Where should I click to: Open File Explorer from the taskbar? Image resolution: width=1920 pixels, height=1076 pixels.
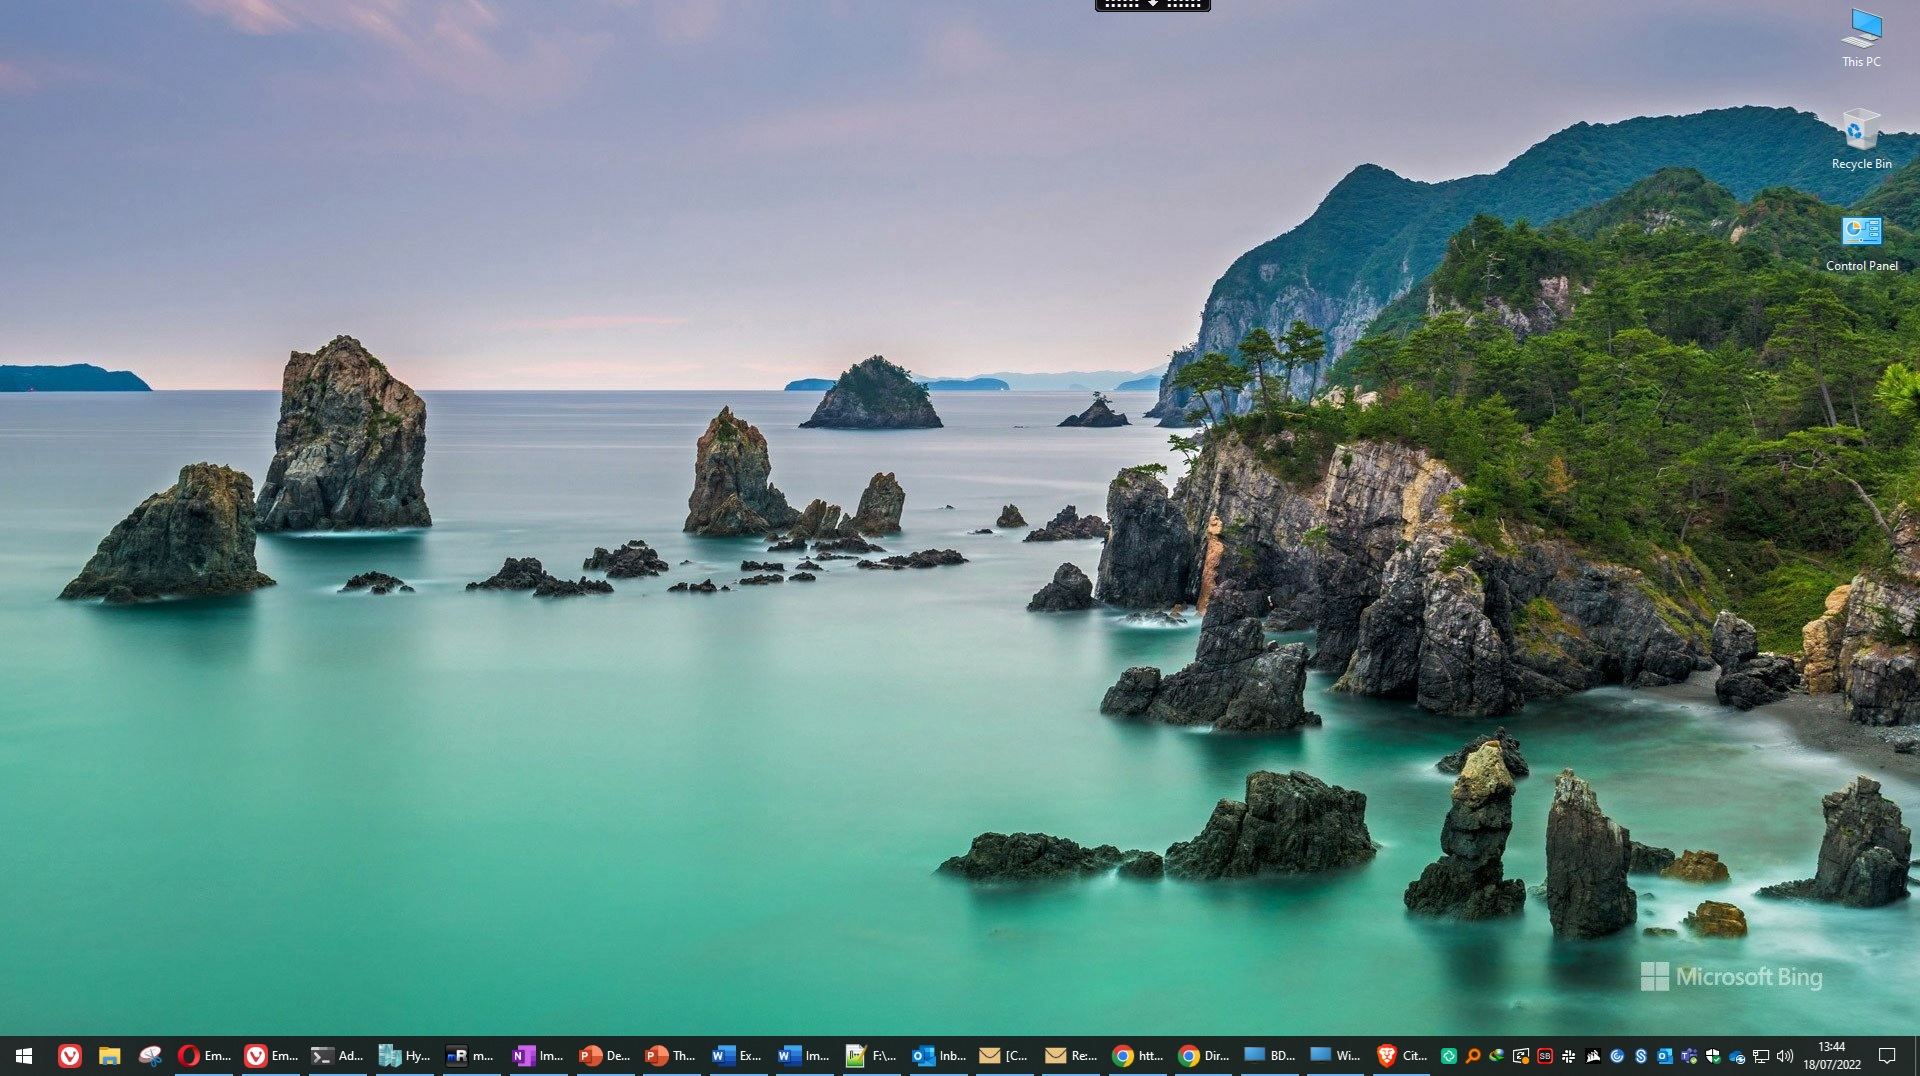[x=110, y=1056]
